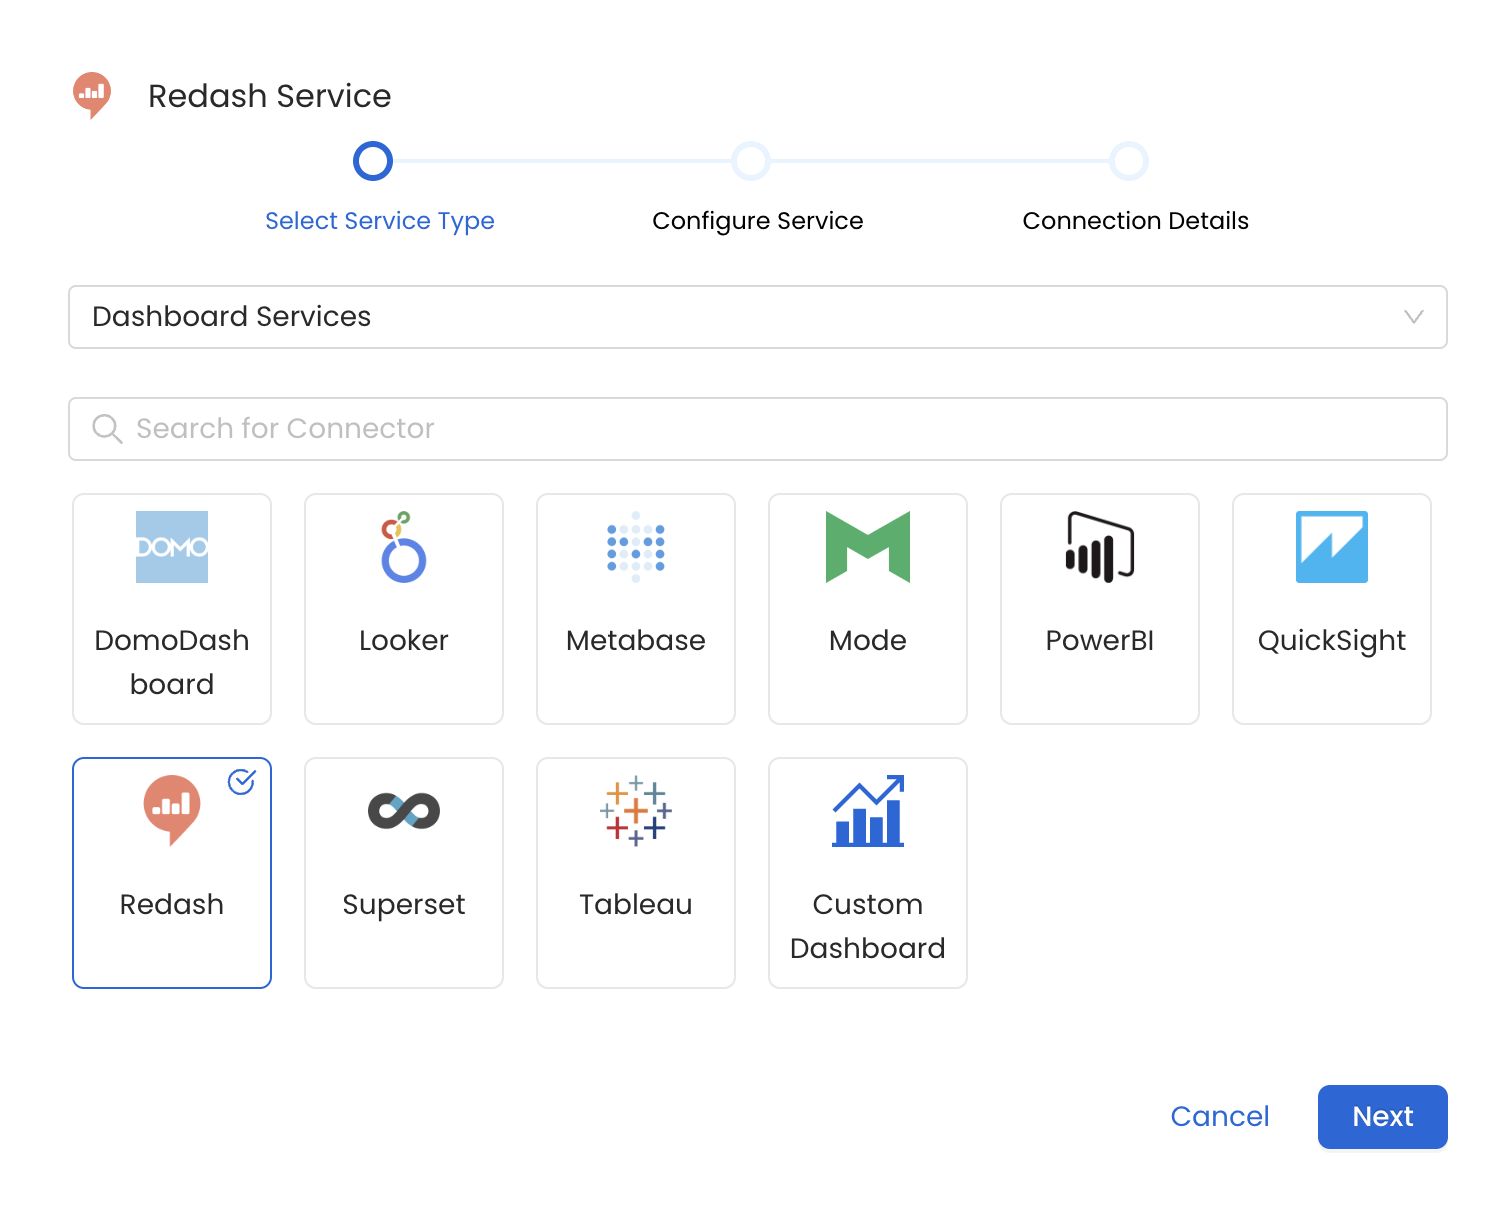Choose the PowerBI connector icon
The image size is (1512, 1216).
click(1100, 547)
